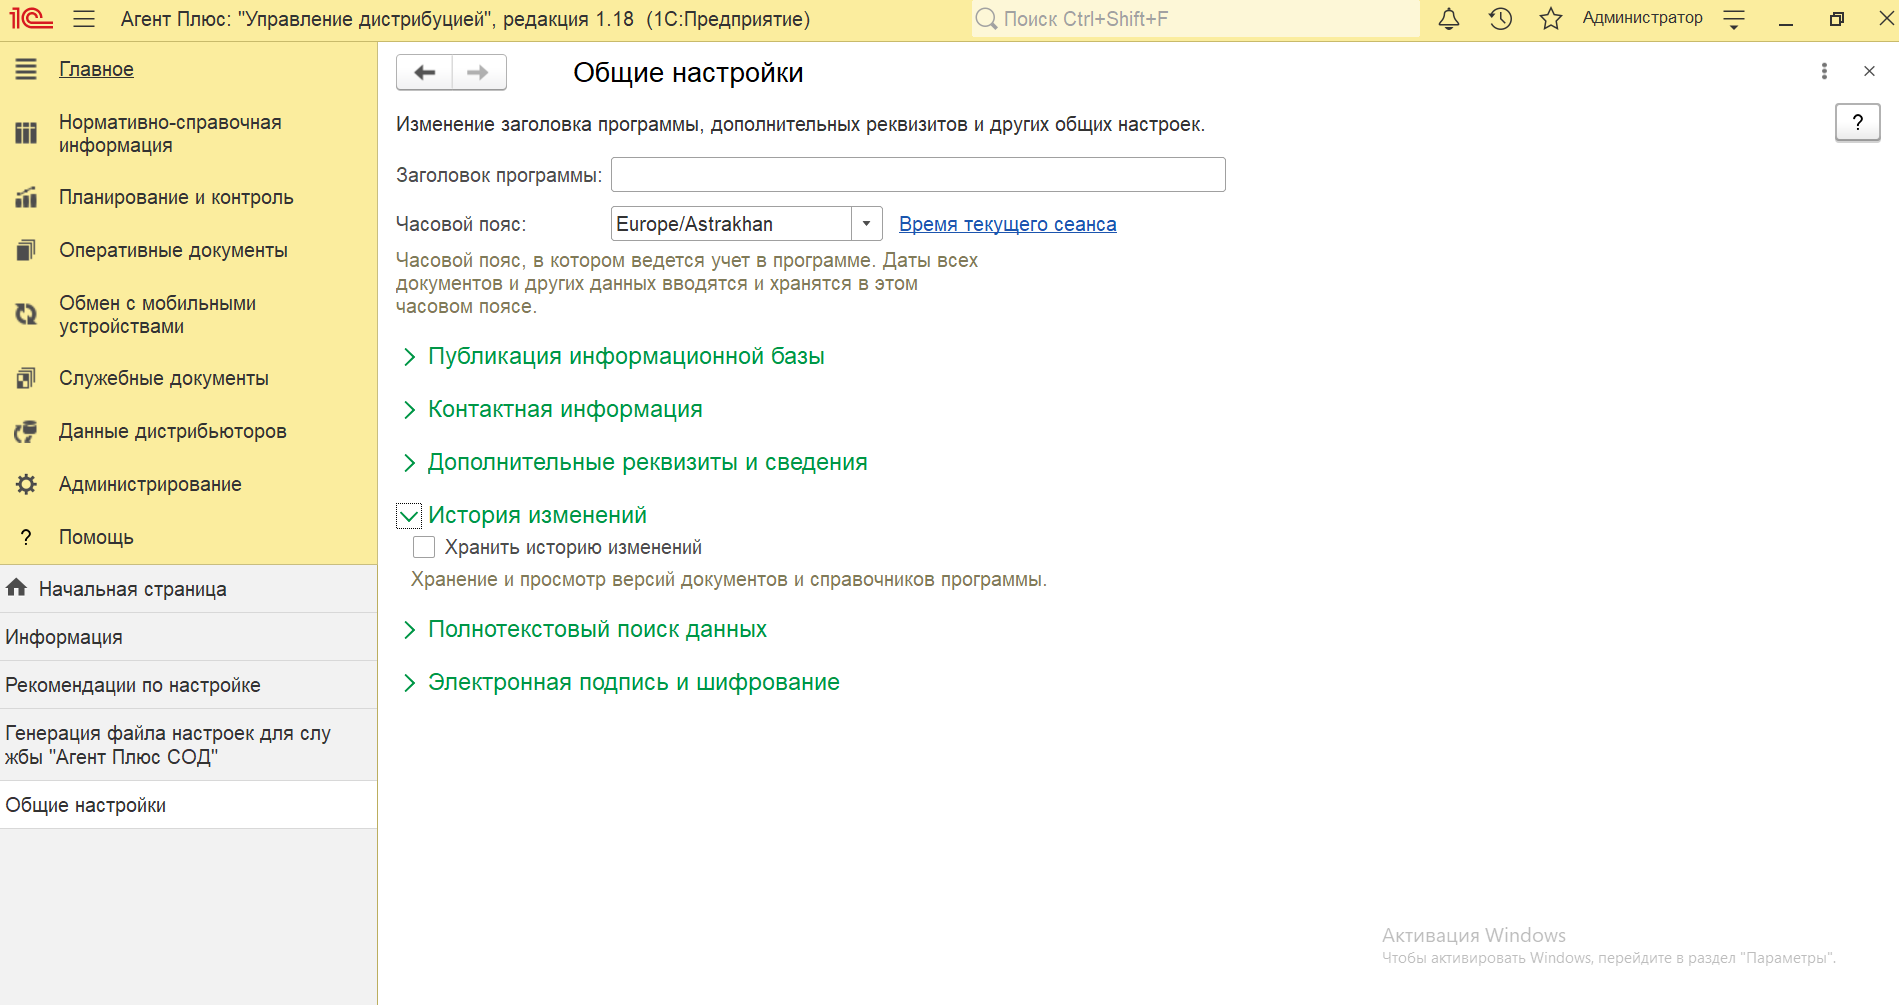Open Оперативные документы section

pos(173,250)
